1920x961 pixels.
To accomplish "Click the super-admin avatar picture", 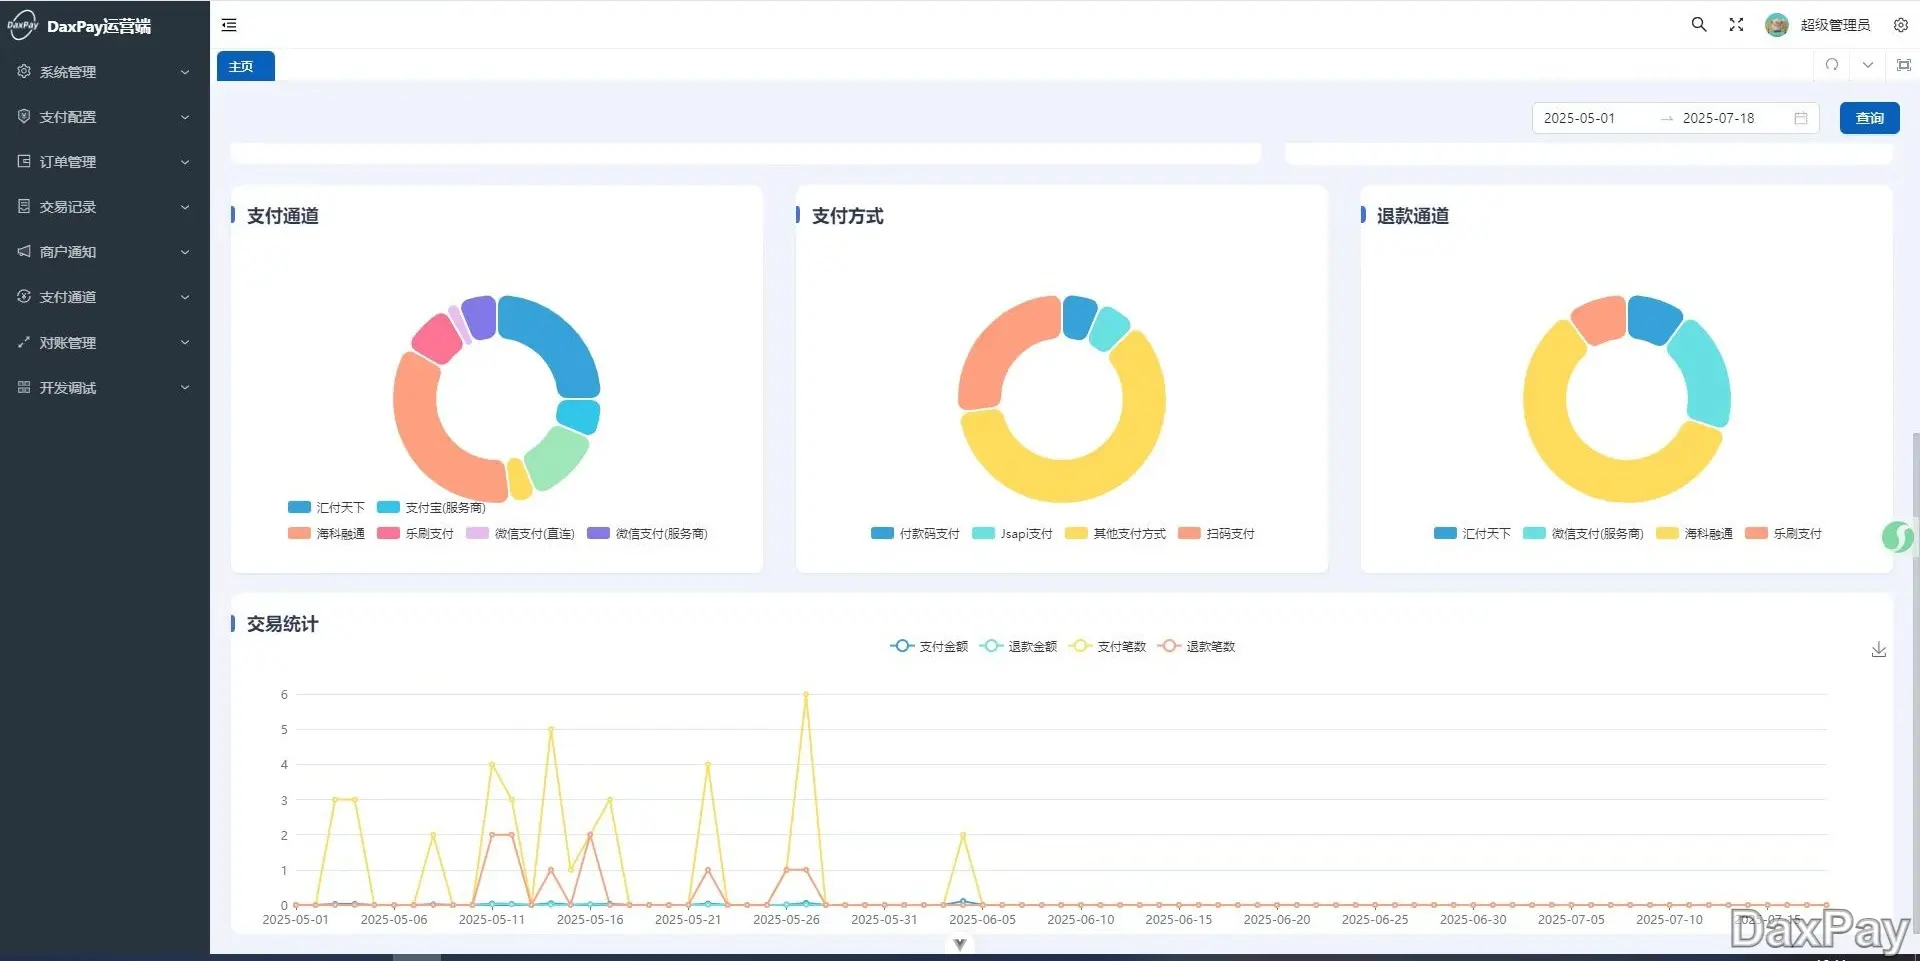I will pos(1776,25).
